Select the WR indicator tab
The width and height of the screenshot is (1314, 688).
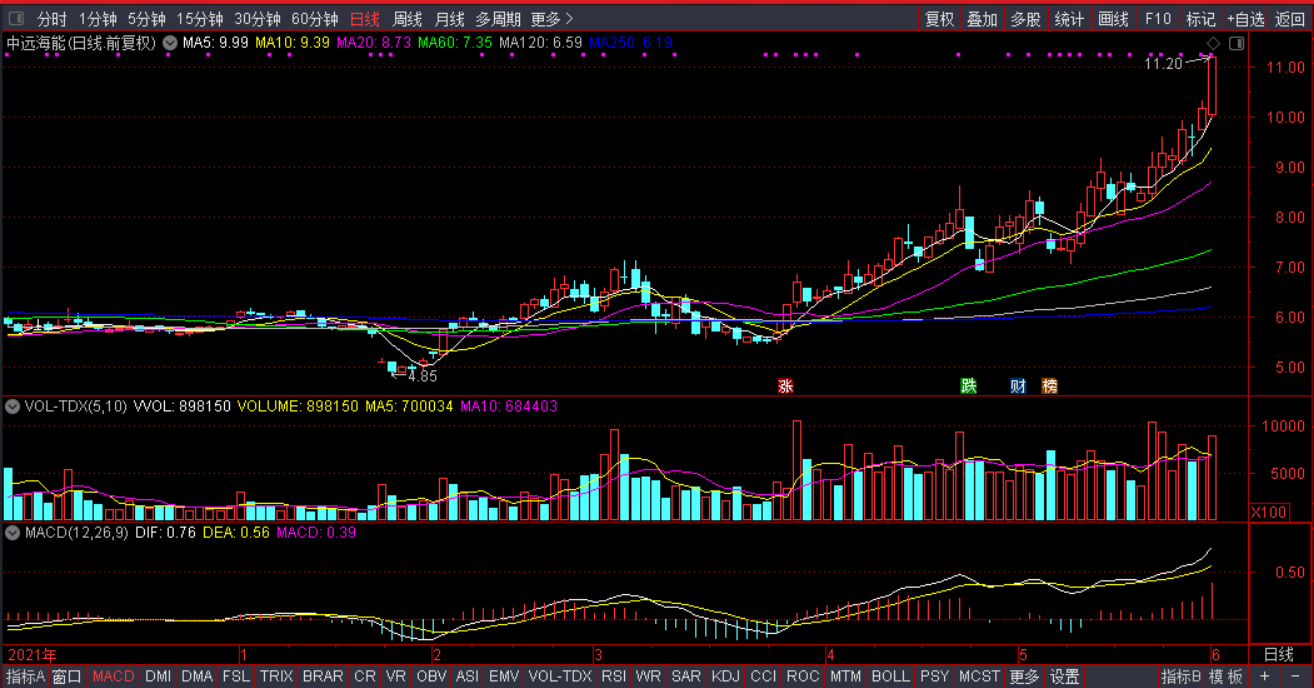(x=648, y=677)
